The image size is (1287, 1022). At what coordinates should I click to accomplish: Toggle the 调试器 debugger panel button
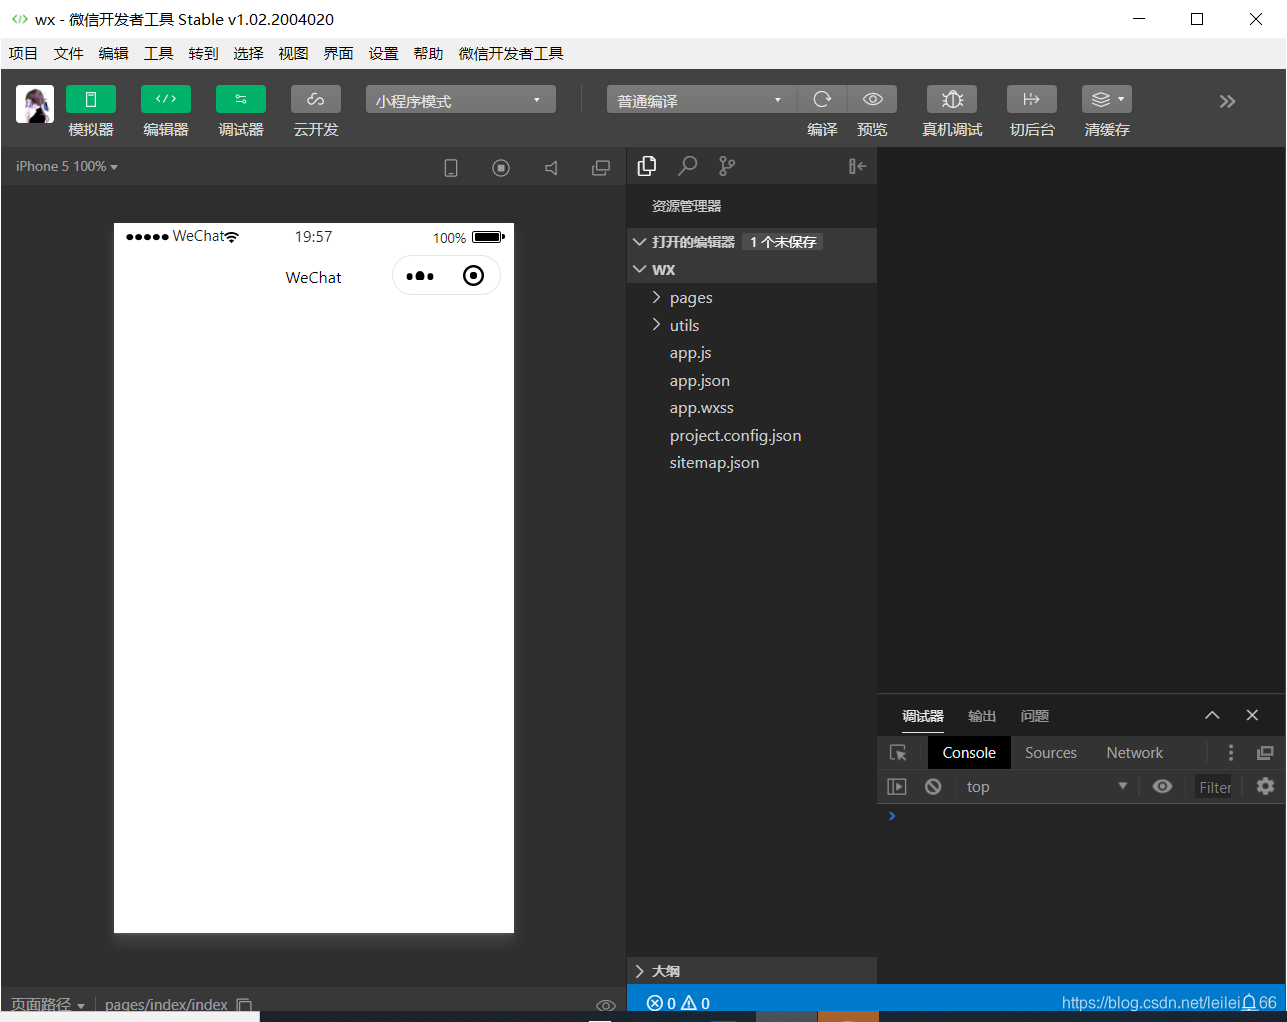[x=241, y=99]
